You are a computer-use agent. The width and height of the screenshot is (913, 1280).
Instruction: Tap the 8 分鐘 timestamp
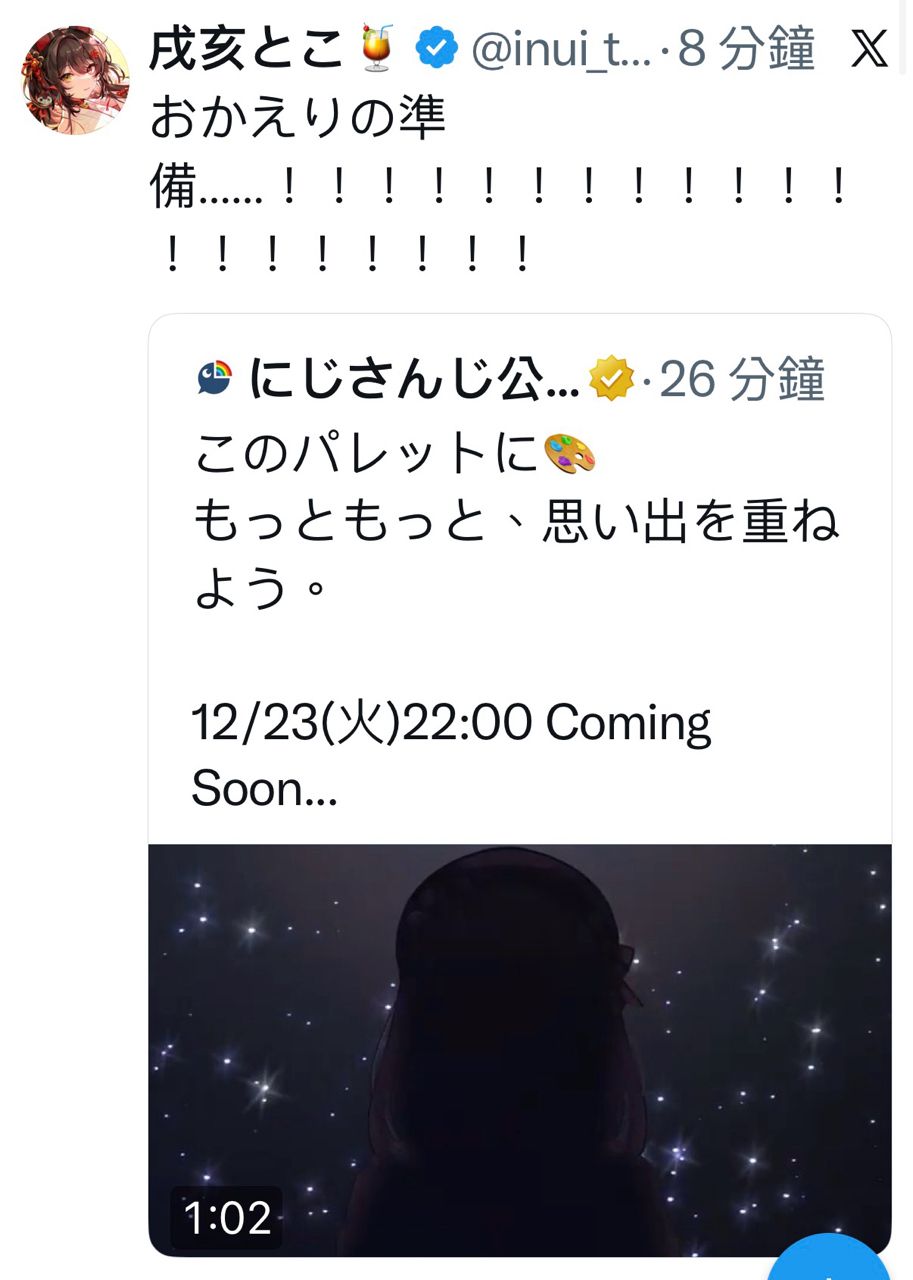pyautogui.click(x=746, y=48)
